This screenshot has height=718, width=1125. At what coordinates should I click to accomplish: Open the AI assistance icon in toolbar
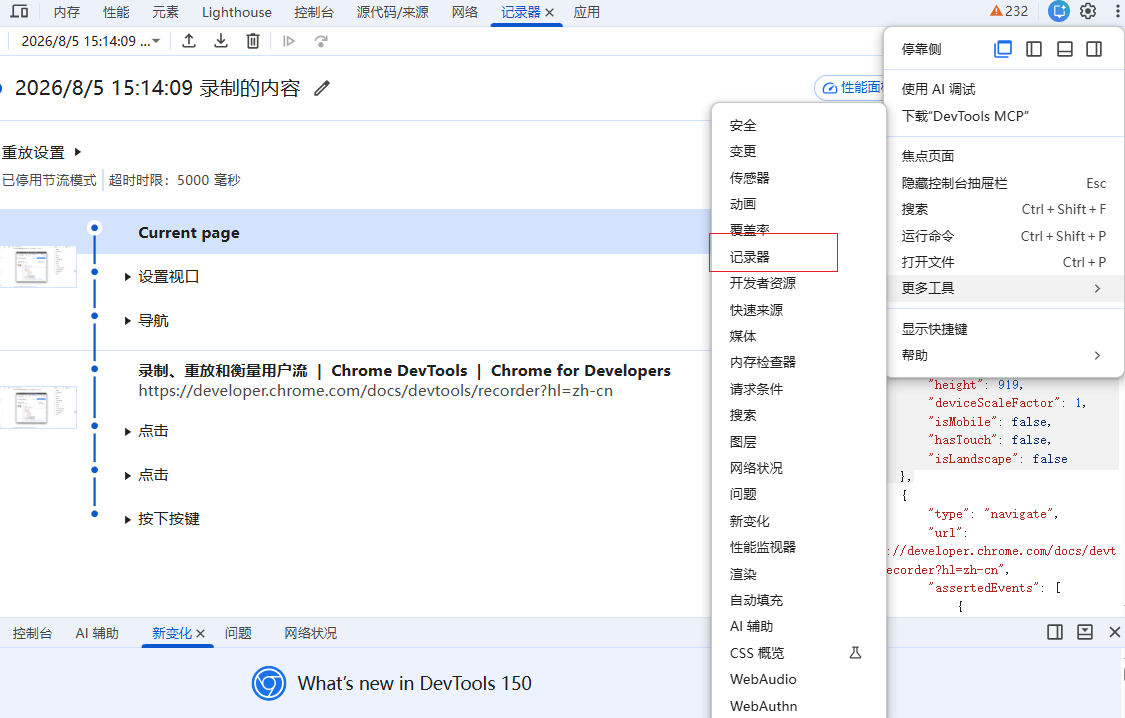tap(1058, 11)
